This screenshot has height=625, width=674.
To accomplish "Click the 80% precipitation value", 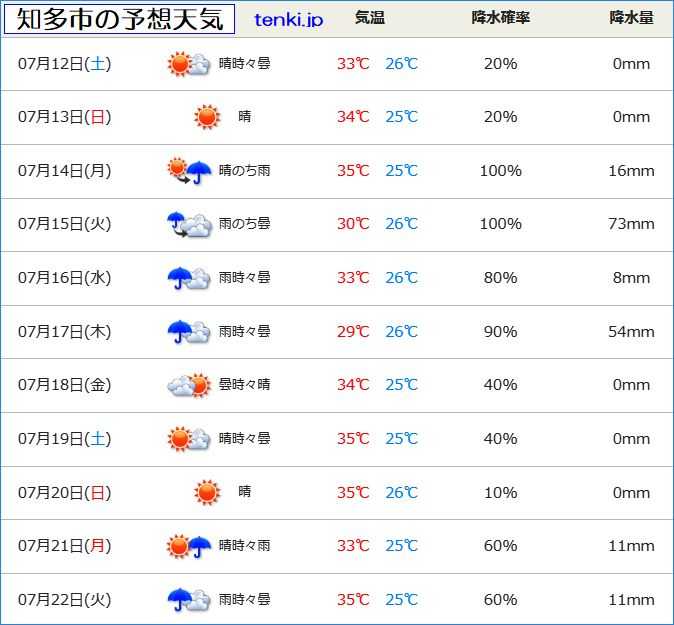I will (501, 278).
